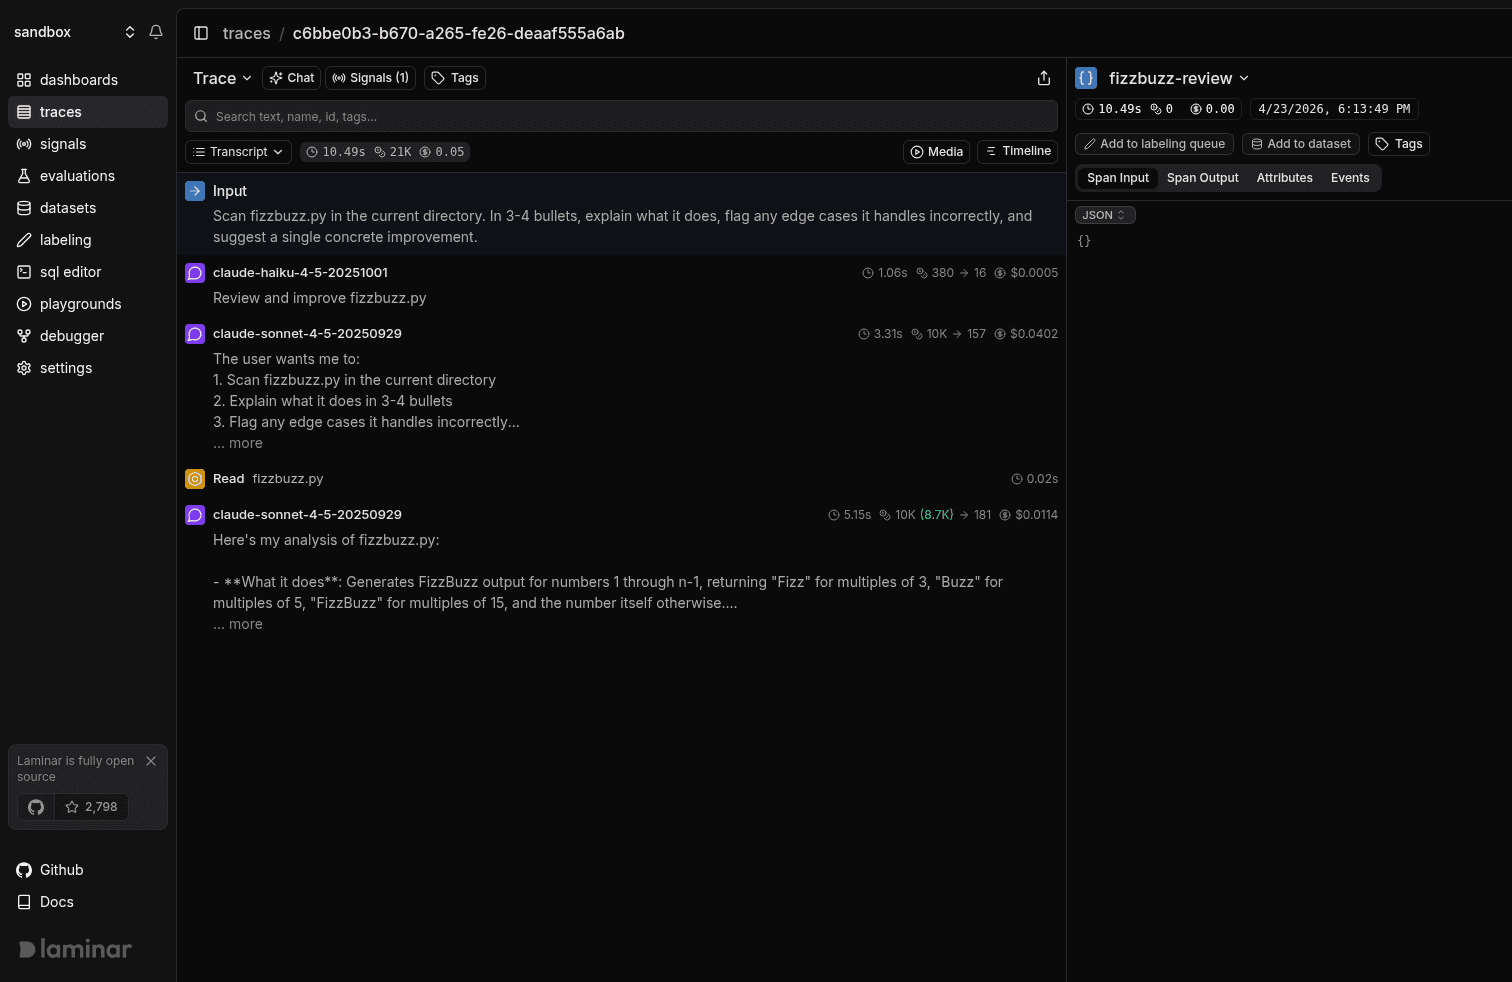This screenshot has height=982, width=1512.
Task: Open signals from the sidebar
Action: 64,144
